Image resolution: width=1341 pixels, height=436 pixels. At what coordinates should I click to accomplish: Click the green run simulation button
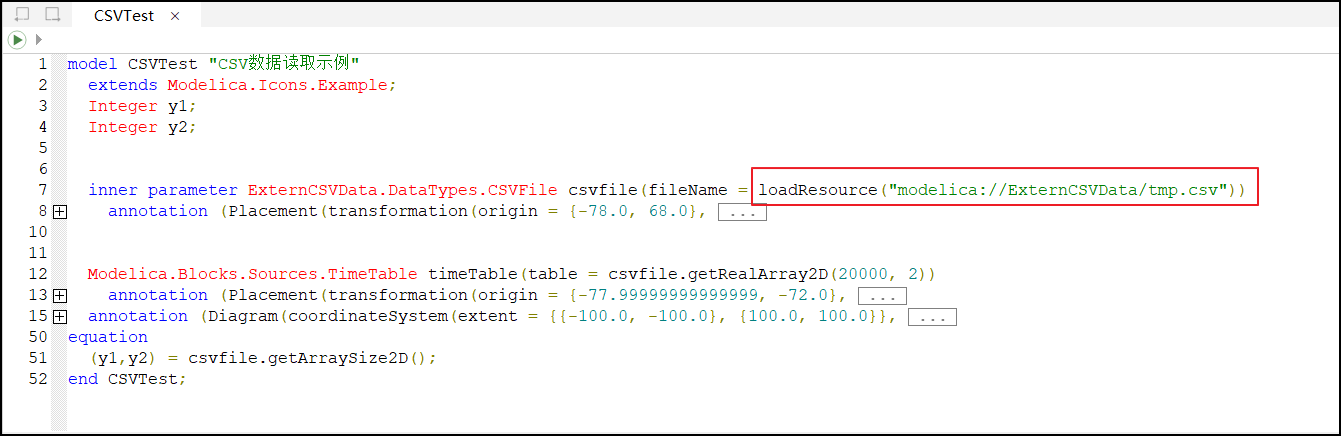click(17, 40)
